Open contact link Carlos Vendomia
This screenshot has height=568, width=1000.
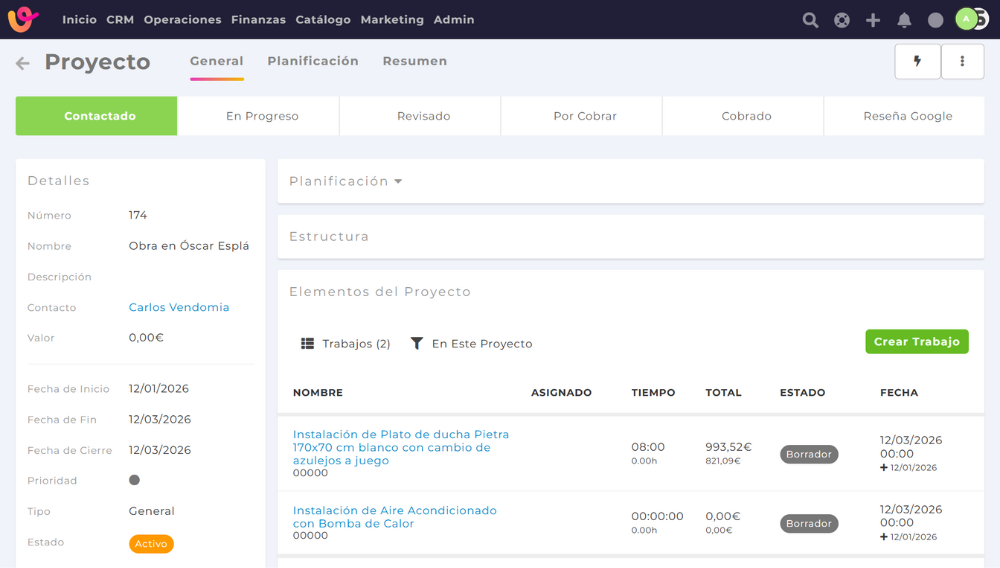pos(179,307)
